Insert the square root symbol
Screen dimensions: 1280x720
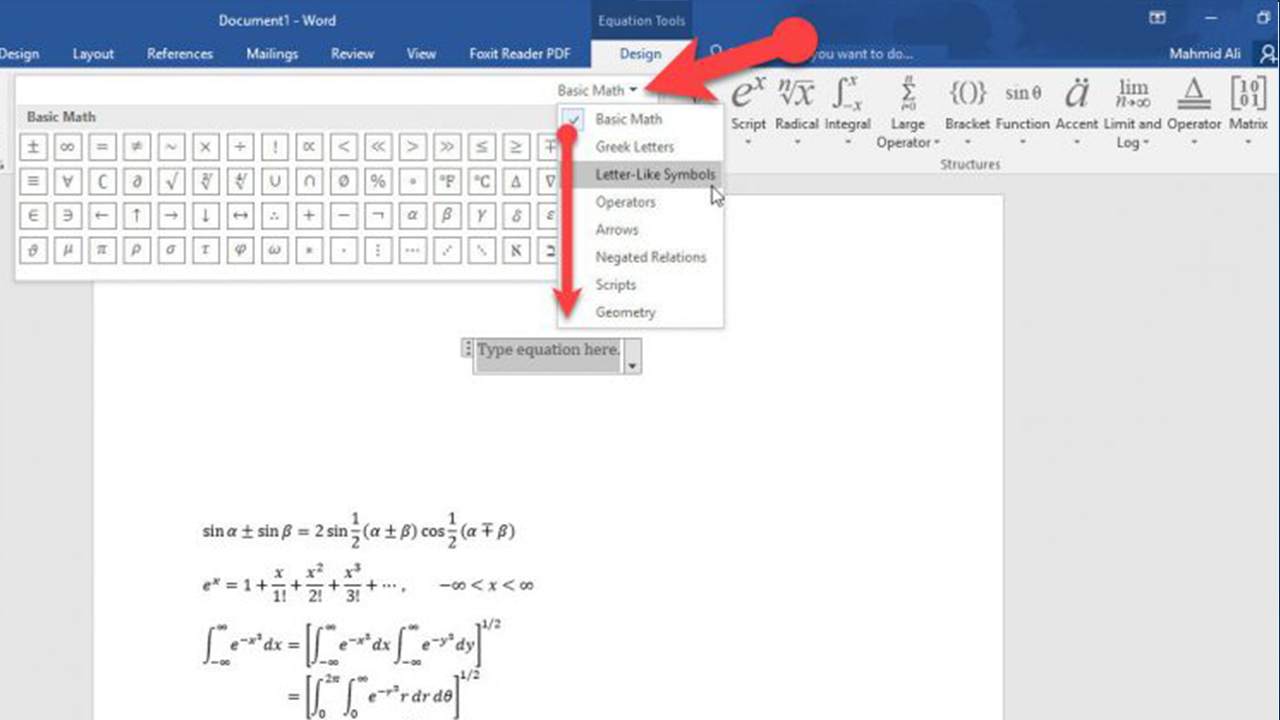coord(171,182)
